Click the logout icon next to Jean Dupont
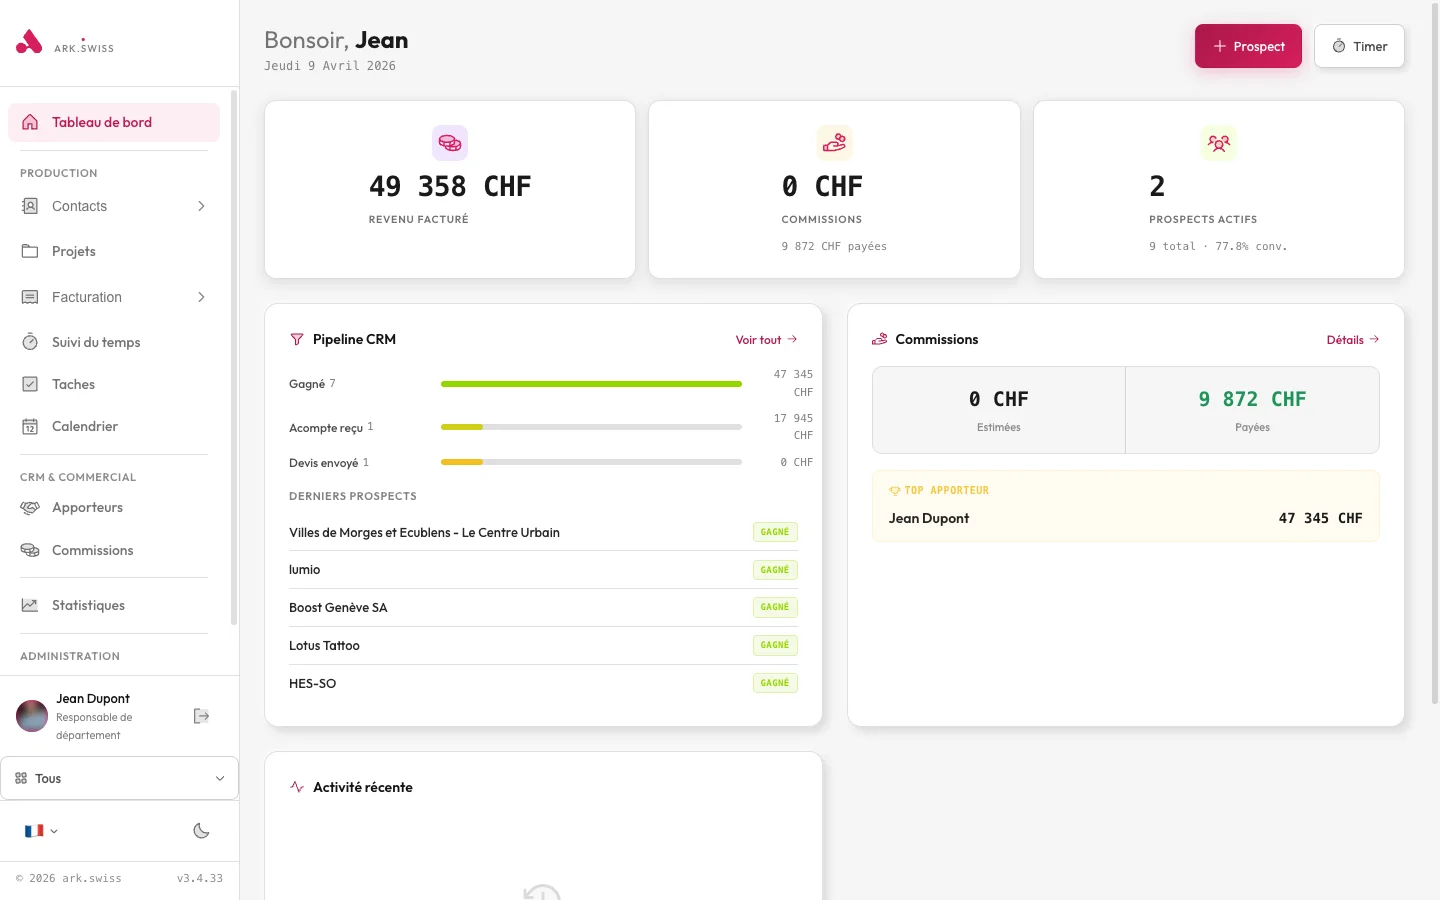Image resolution: width=1440 pixels, height=900 pixels. point(201,716)
